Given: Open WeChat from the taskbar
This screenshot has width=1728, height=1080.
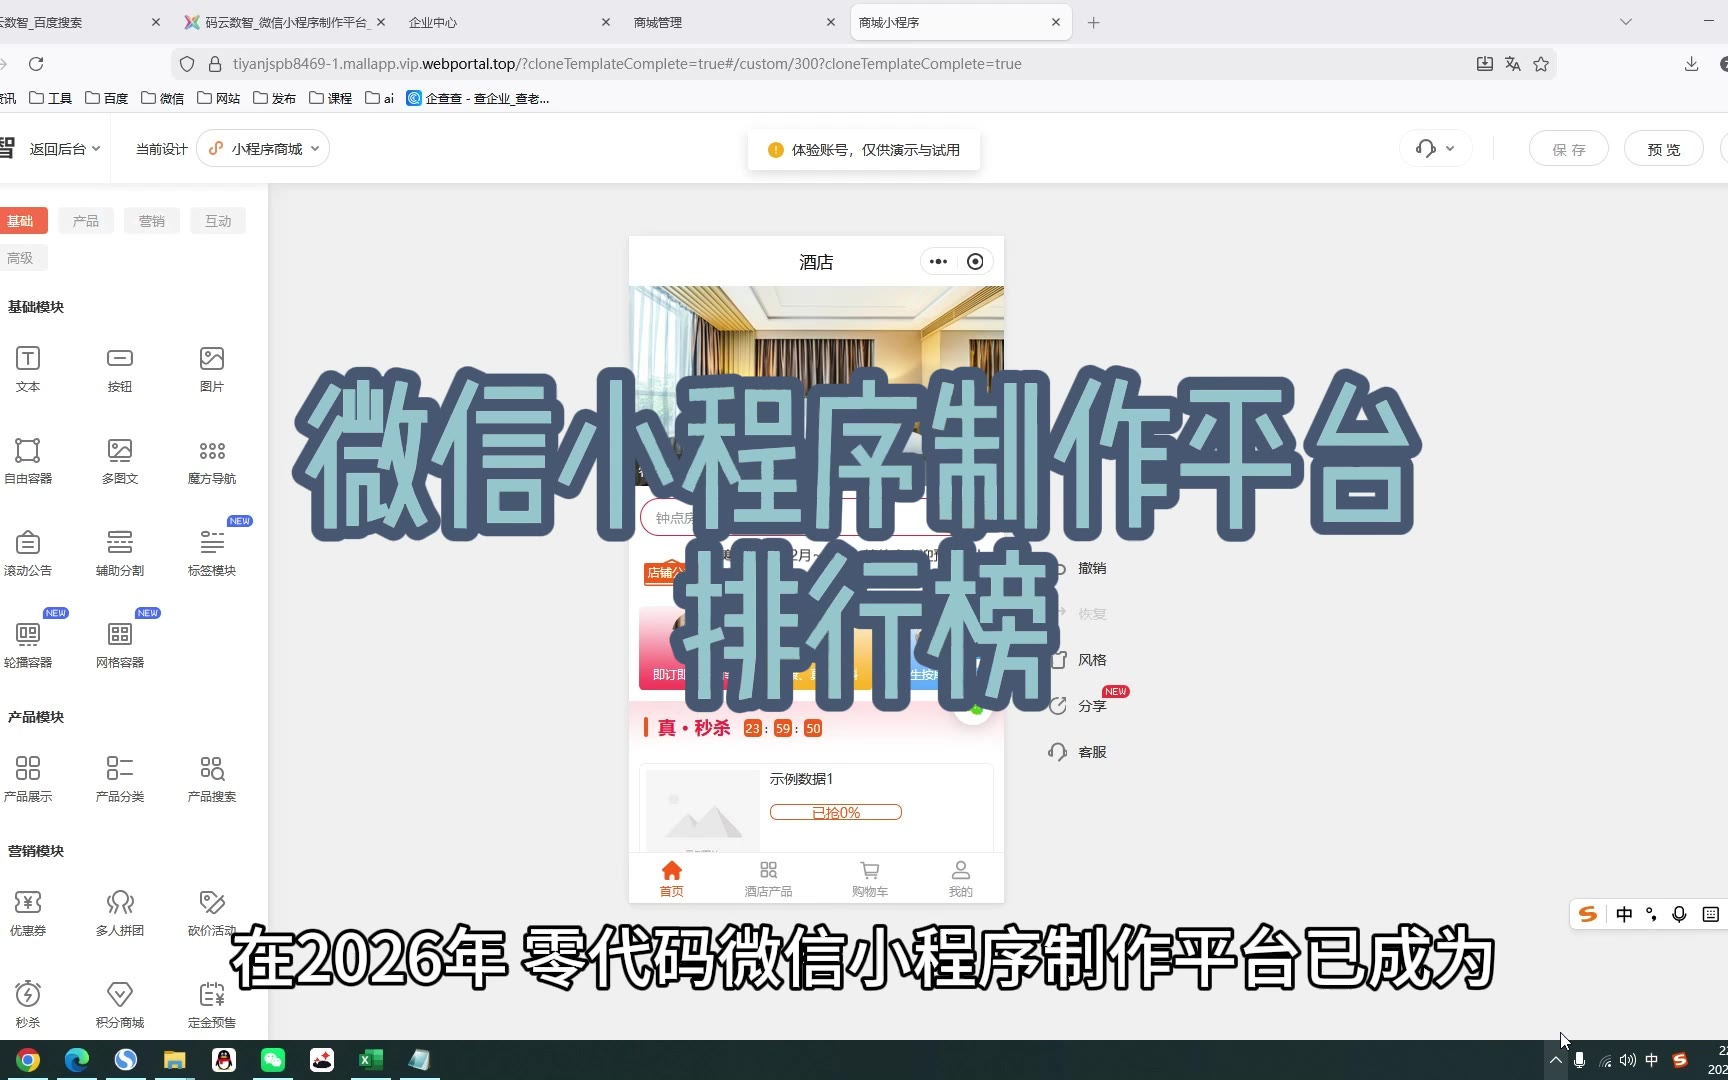Looking at the screenshot, I should coord(273,1060).
